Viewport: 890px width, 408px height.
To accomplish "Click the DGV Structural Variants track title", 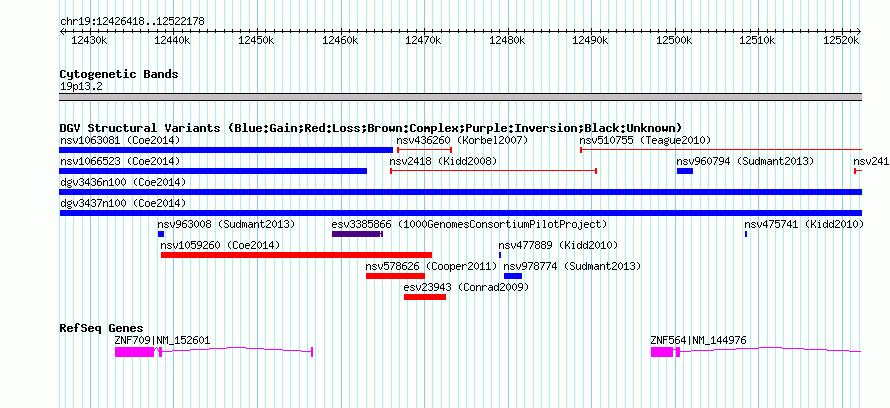I will point(371,128).
